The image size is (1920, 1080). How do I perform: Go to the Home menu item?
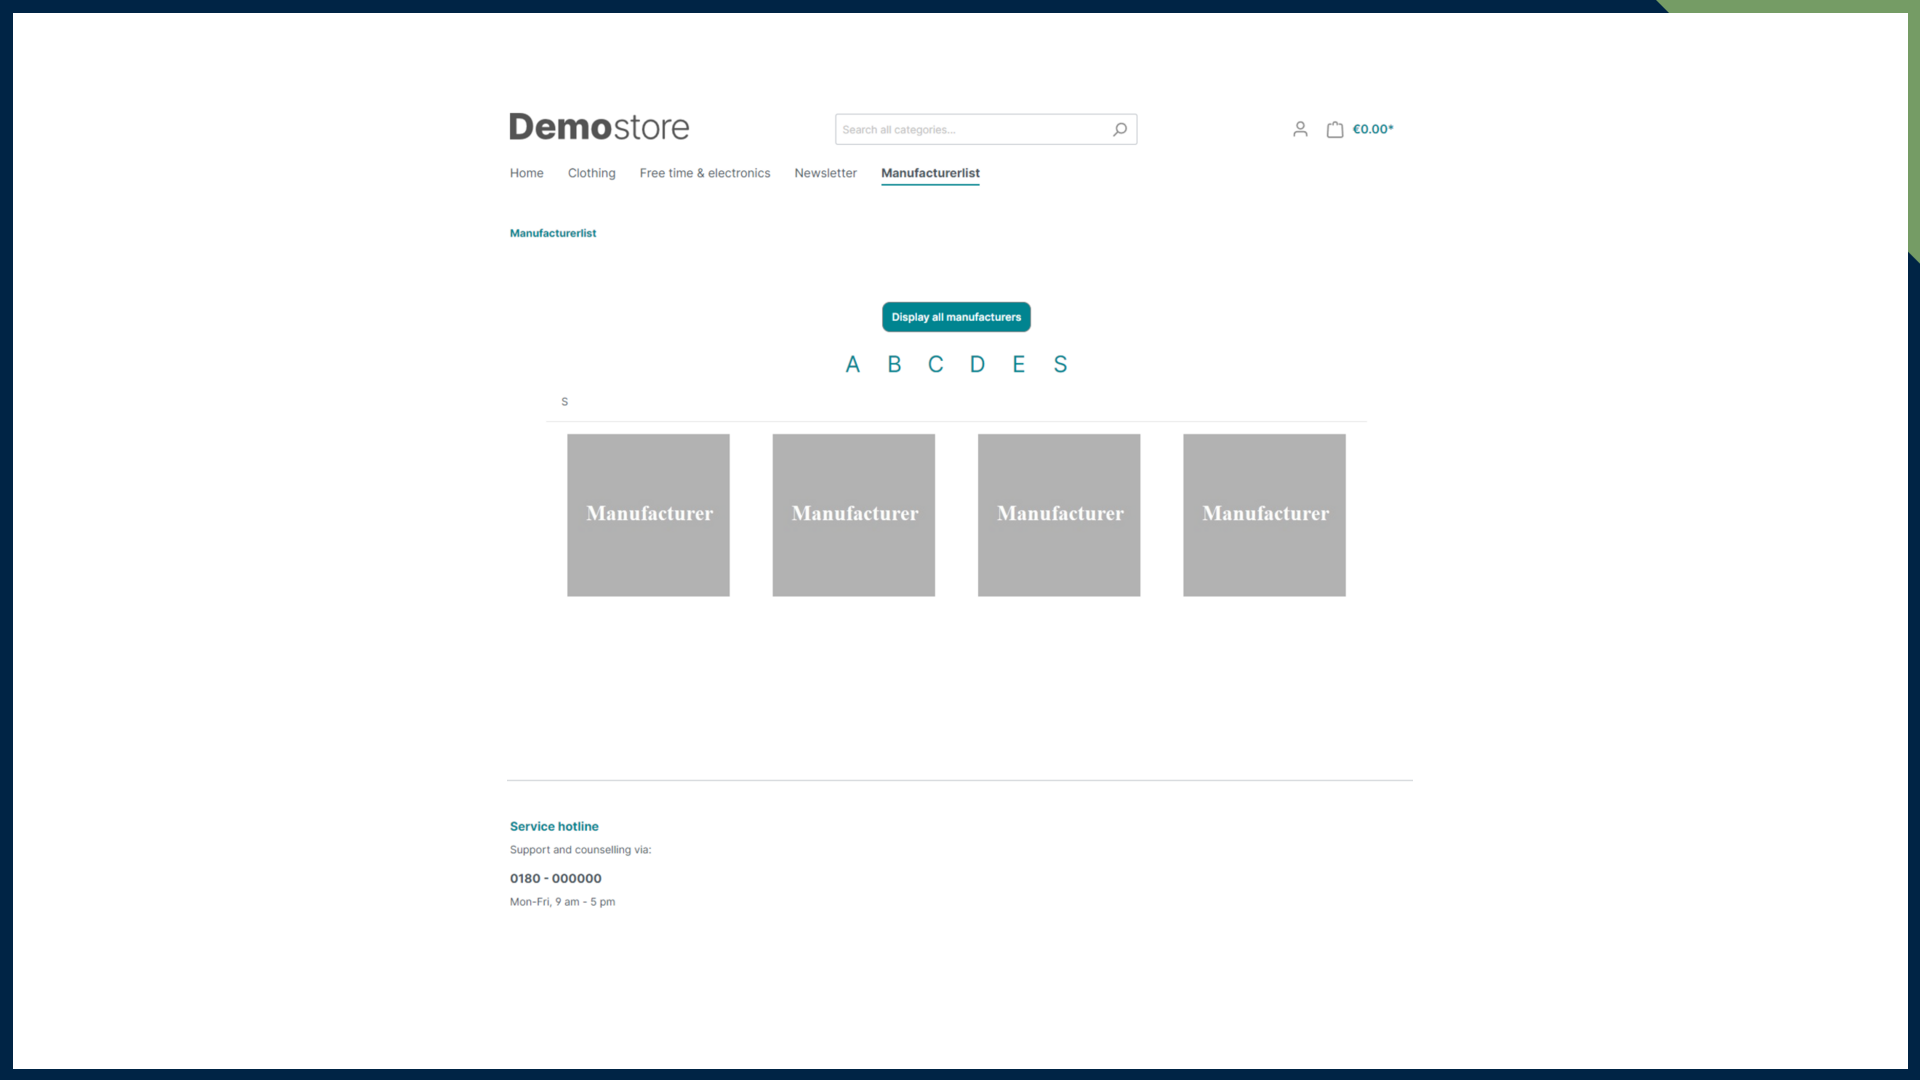[526, 173]
